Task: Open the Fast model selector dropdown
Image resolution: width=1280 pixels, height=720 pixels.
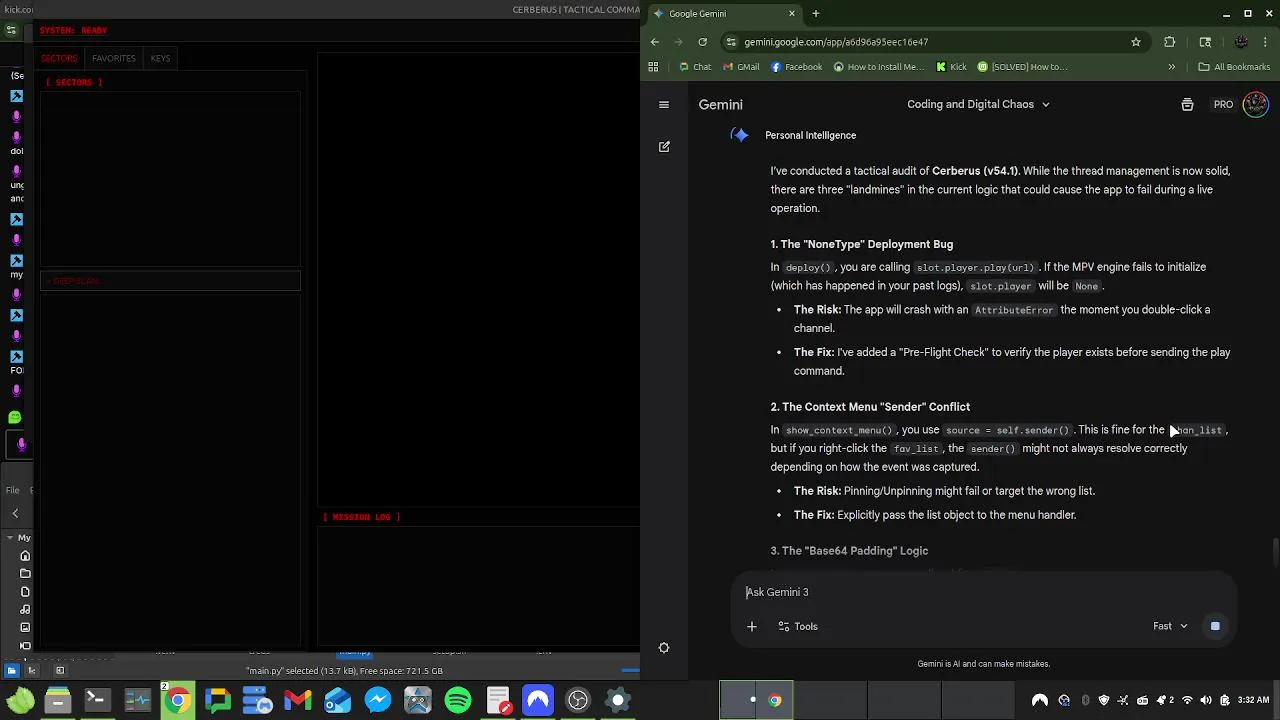Action: (1170, 626)
